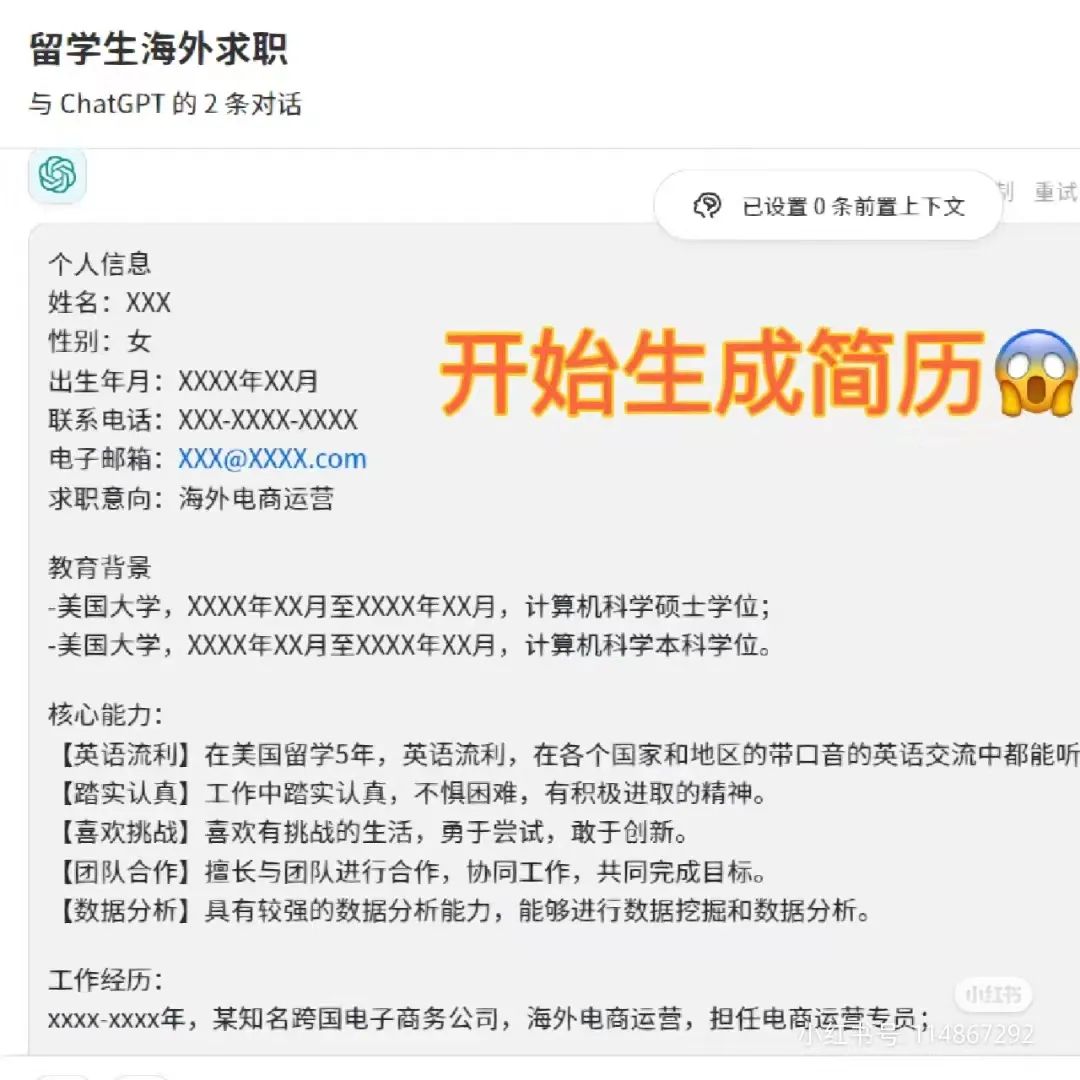Click the 【英语流利】 skill line
1080x1080 pixels.
pyautogui.click(x=567, y=755)
